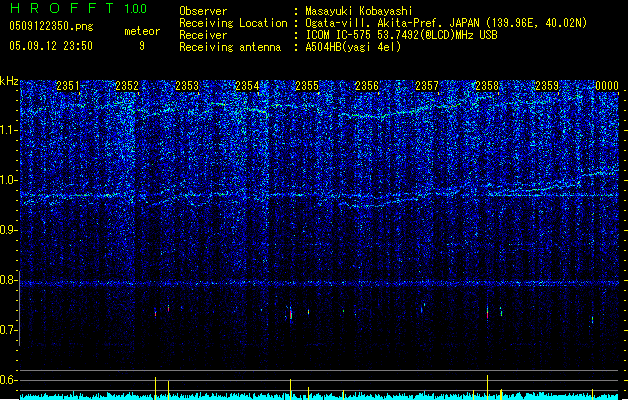Select the Ogata-vill. Akita-Pref. JAPAN location text
Screen dimensions: 629x400
point(446,23)
